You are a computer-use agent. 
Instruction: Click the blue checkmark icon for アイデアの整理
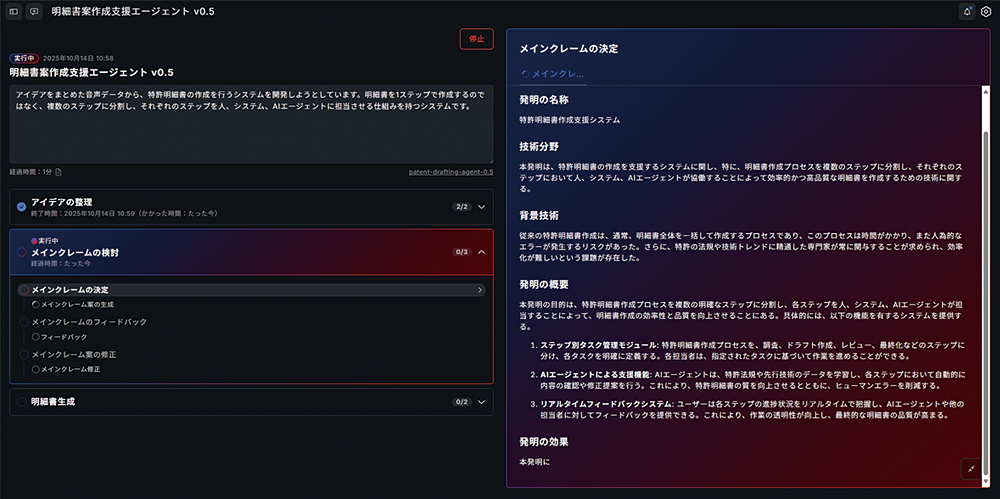(x=22, y=207)
